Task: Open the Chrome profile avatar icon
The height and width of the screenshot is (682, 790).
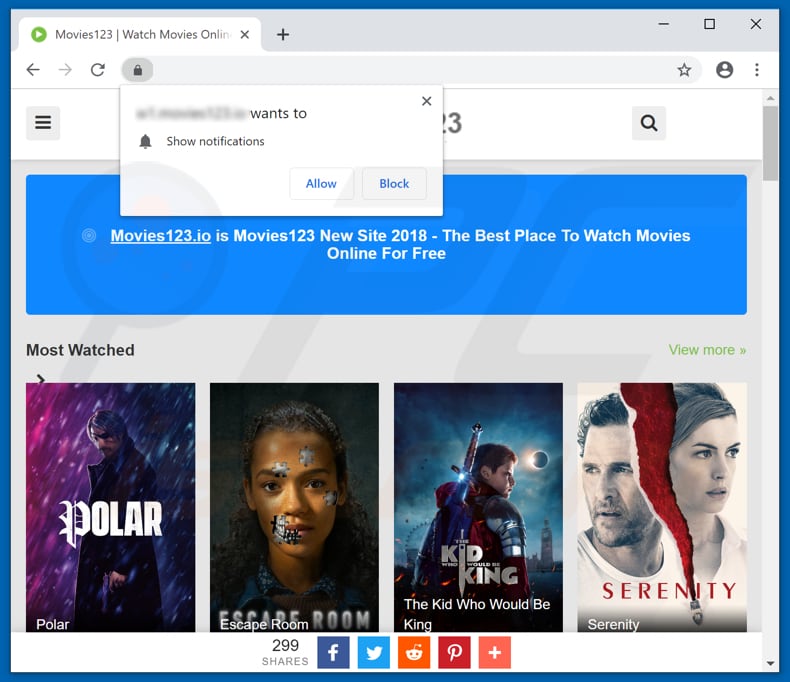Action: click(x=725, y=70)
